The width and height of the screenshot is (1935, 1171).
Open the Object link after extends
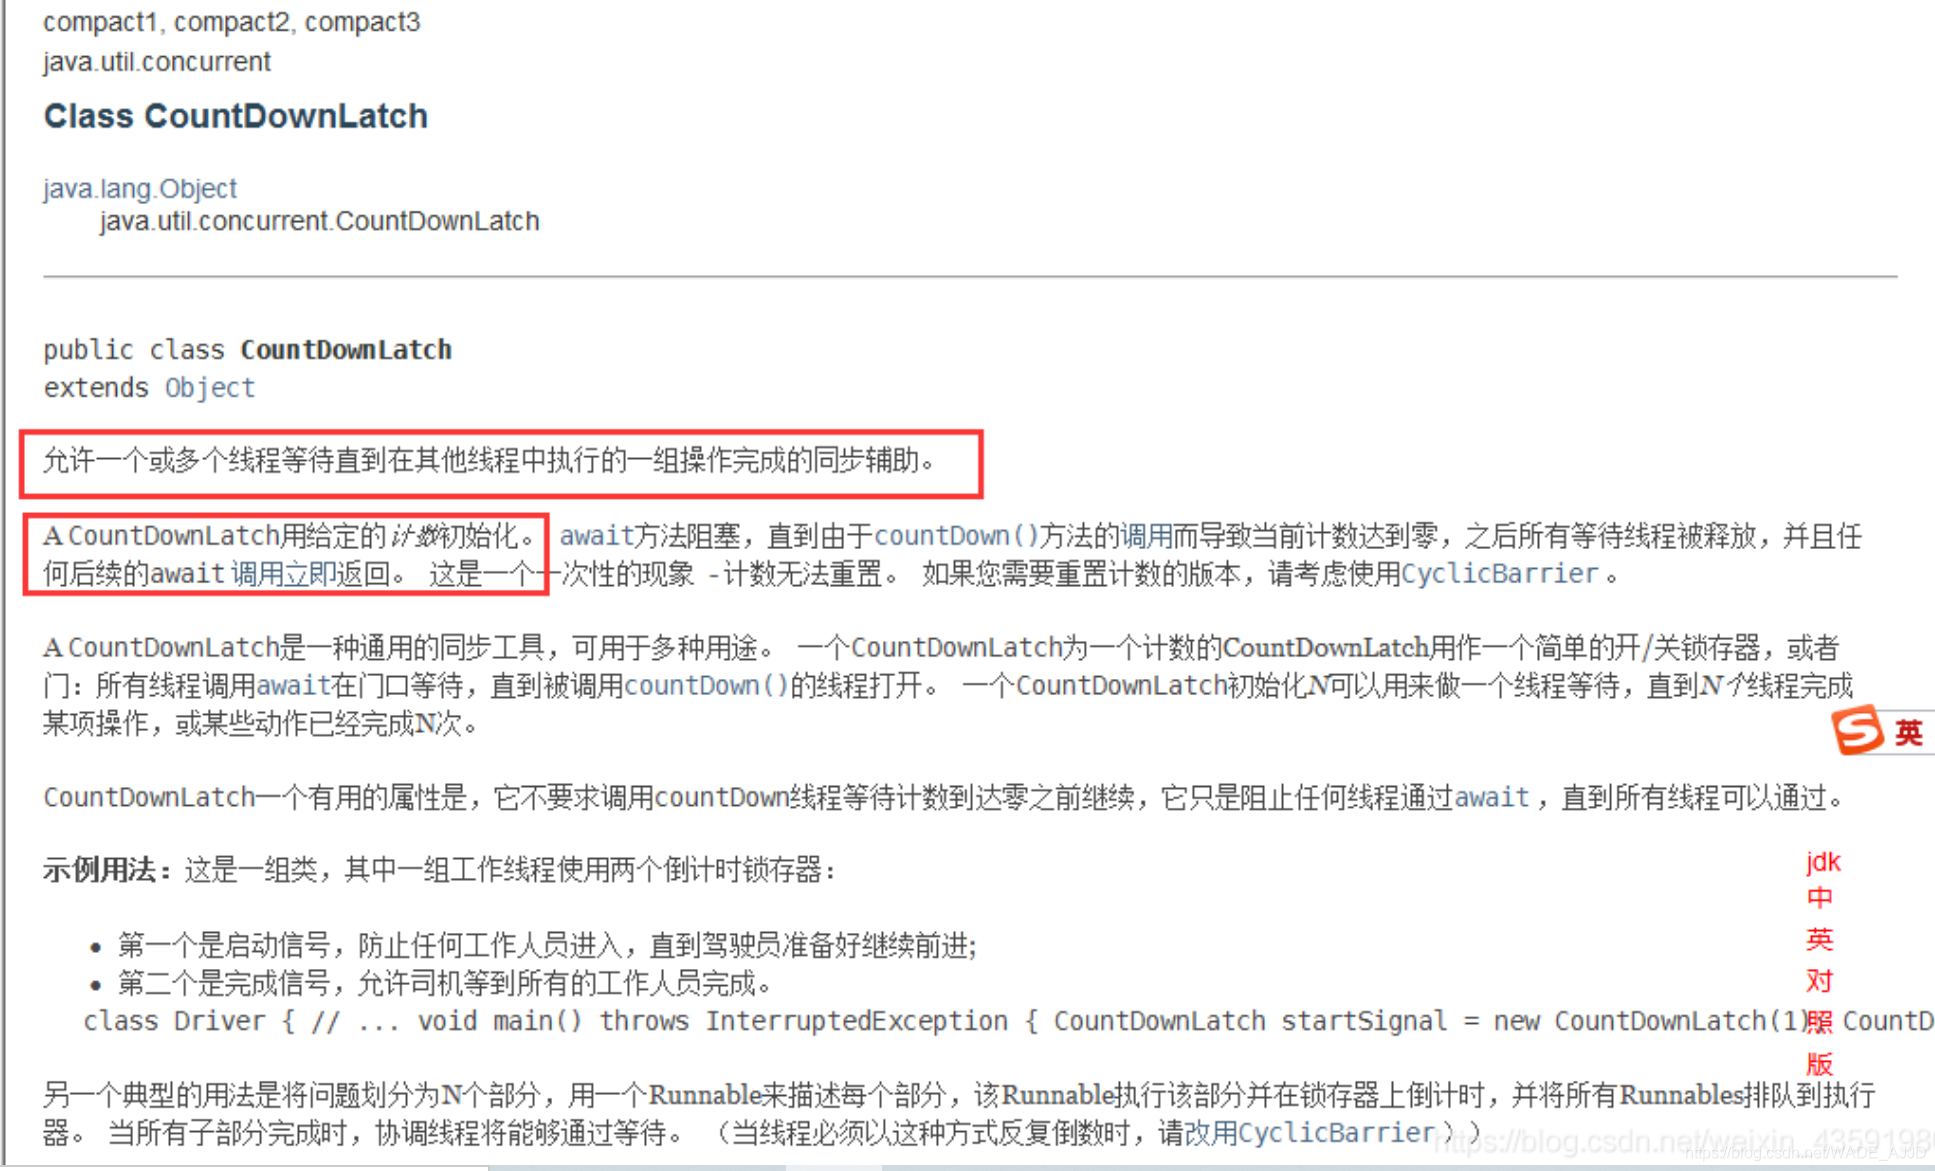point(210,387)
